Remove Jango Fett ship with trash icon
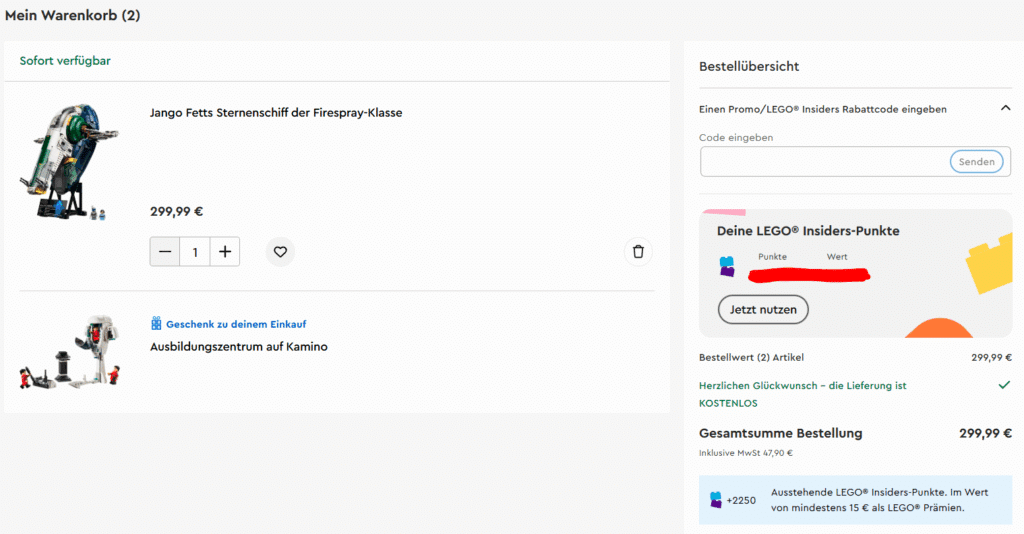Image resolution: width=1024 pixels, height=534 pixels. pos(638,252)
